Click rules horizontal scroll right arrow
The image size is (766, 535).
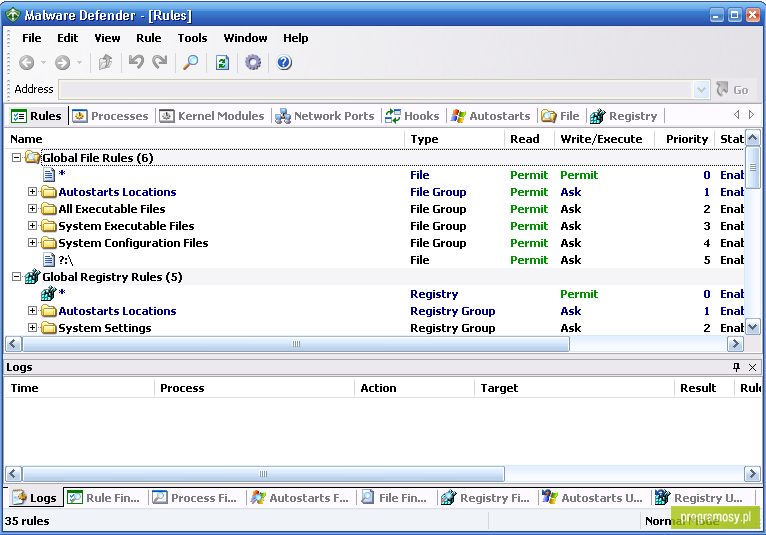tap(735, 344)
